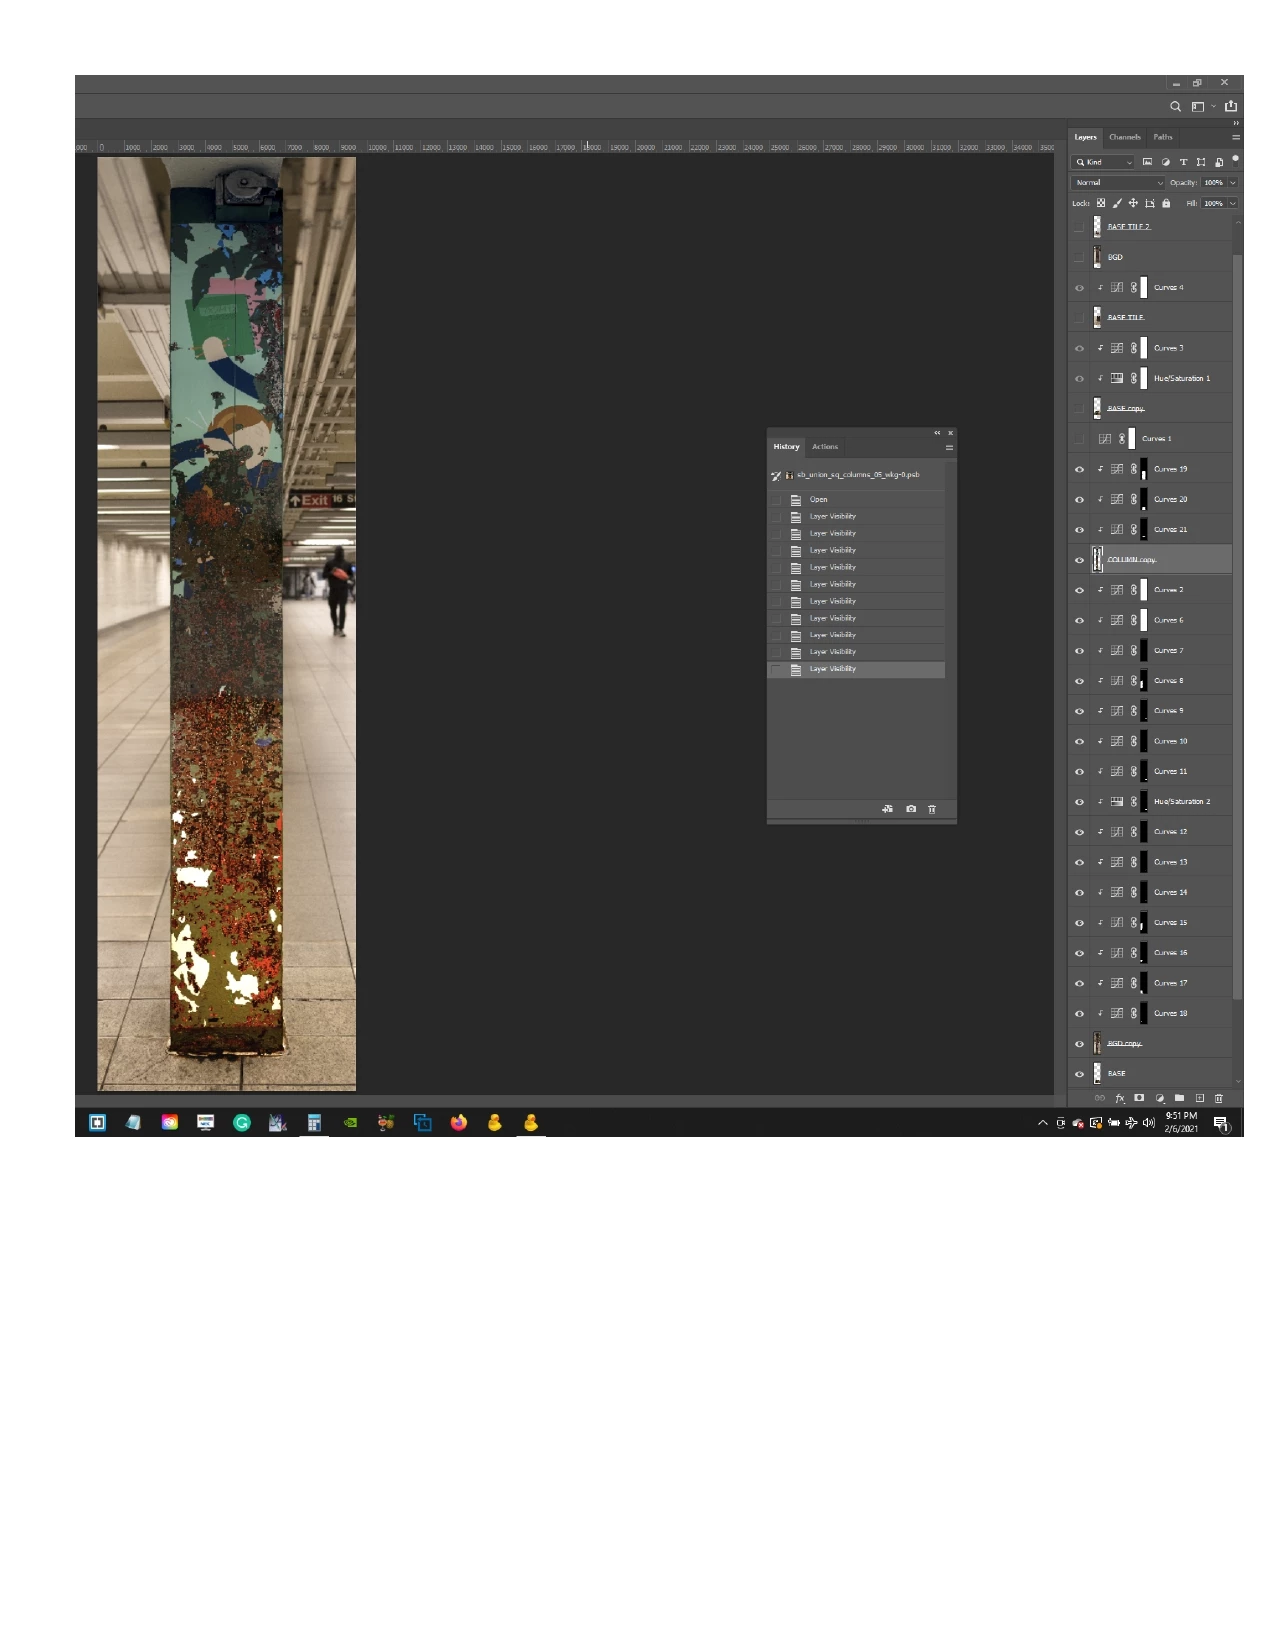Filter layers by pixel layer icon
This screenshot has height=1650, width=1275.
[1147, 162]
